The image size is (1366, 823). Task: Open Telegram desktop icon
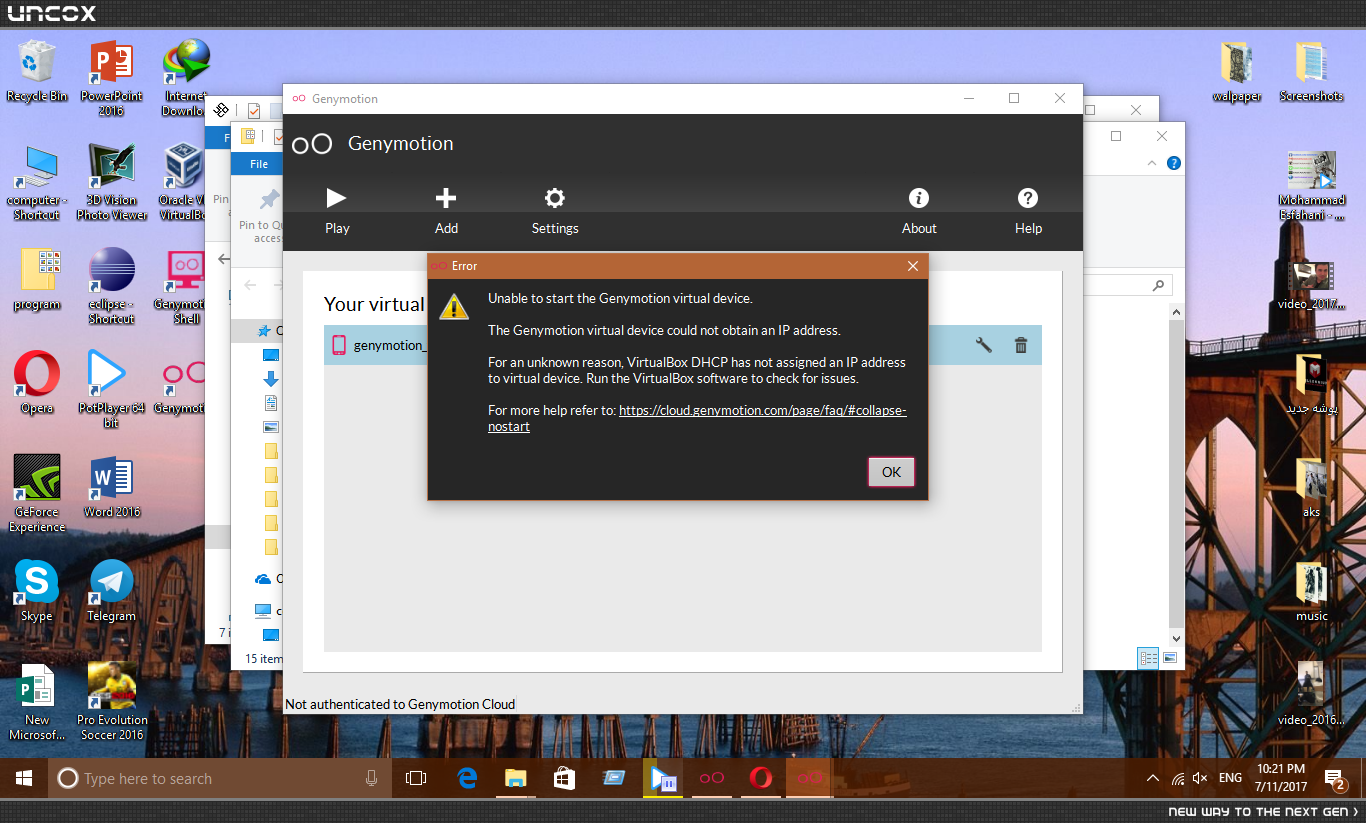point(111,591)
